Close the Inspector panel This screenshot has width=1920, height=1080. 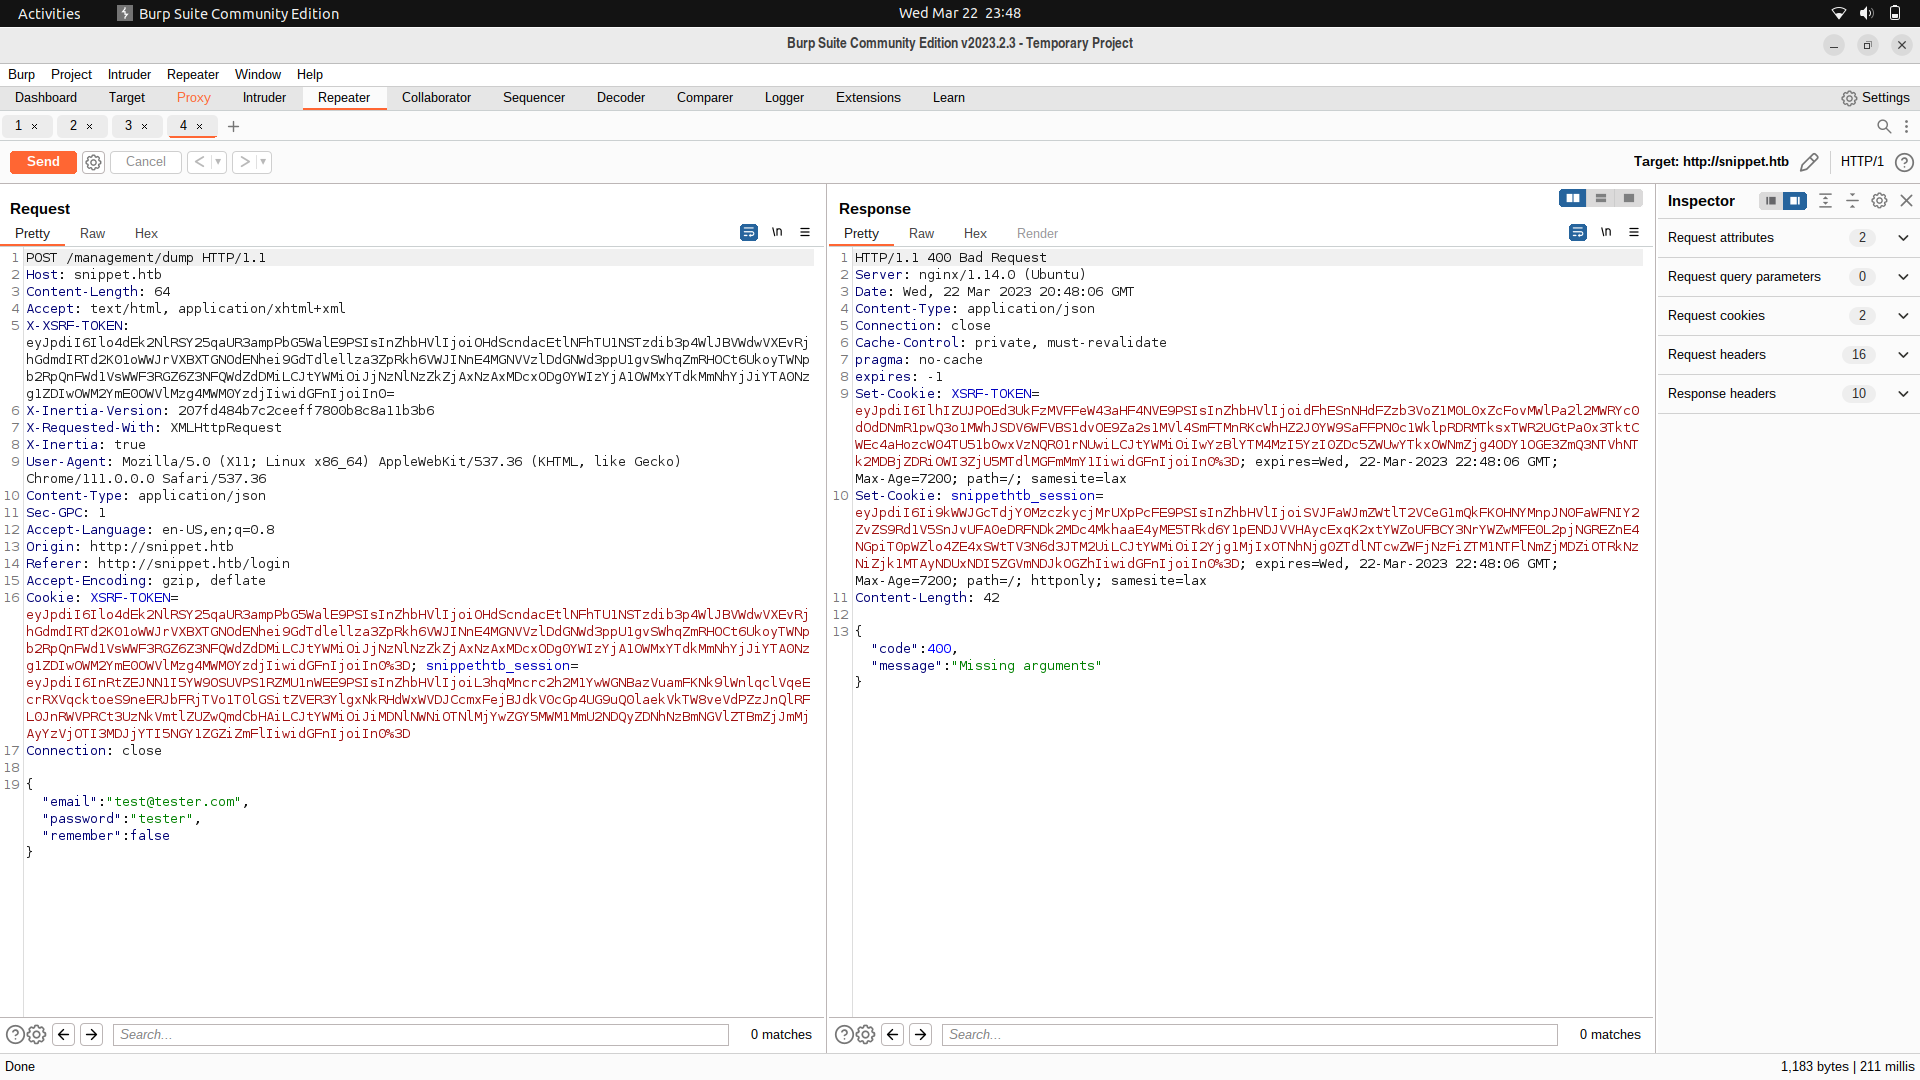coord(1906,200)
